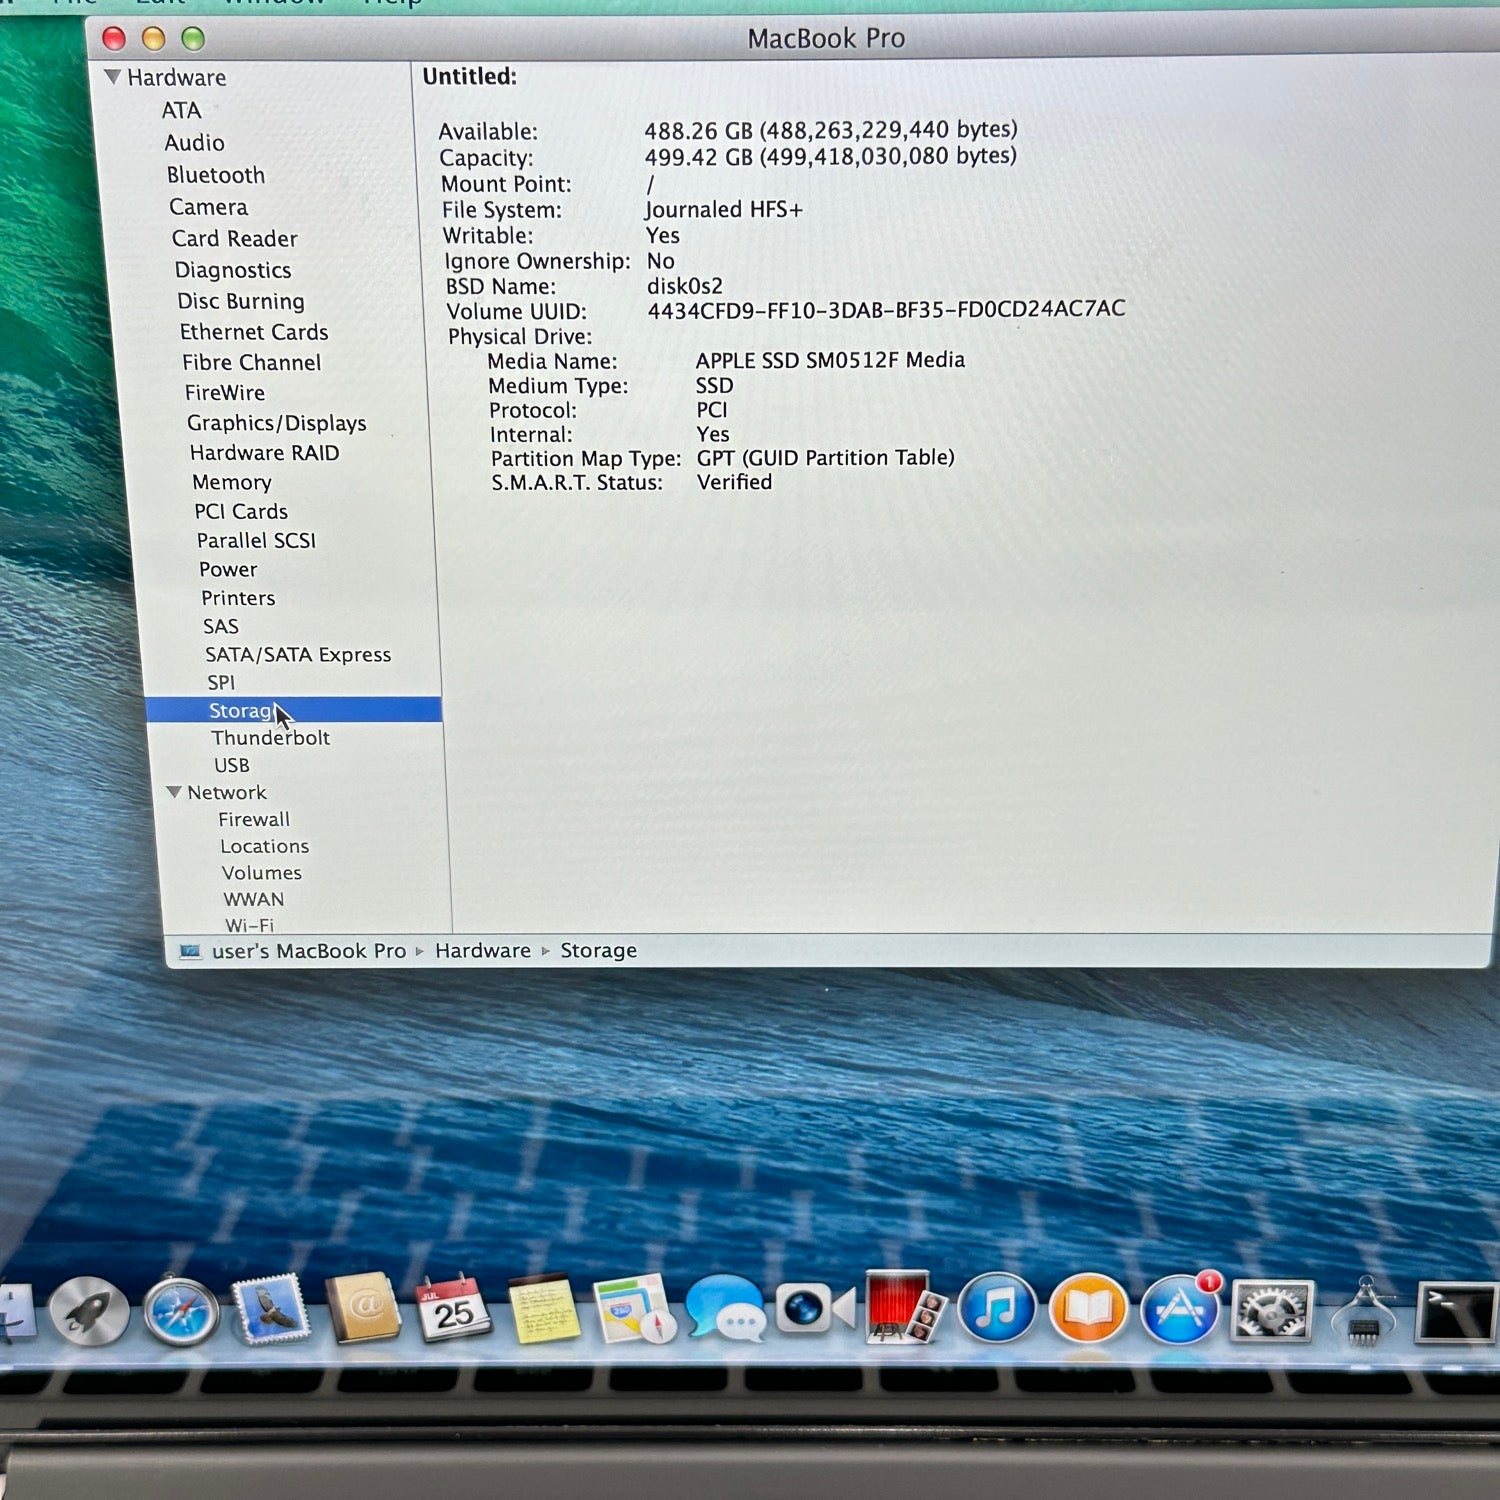Select Disc Burning in the sidebar

coord(240,301)
